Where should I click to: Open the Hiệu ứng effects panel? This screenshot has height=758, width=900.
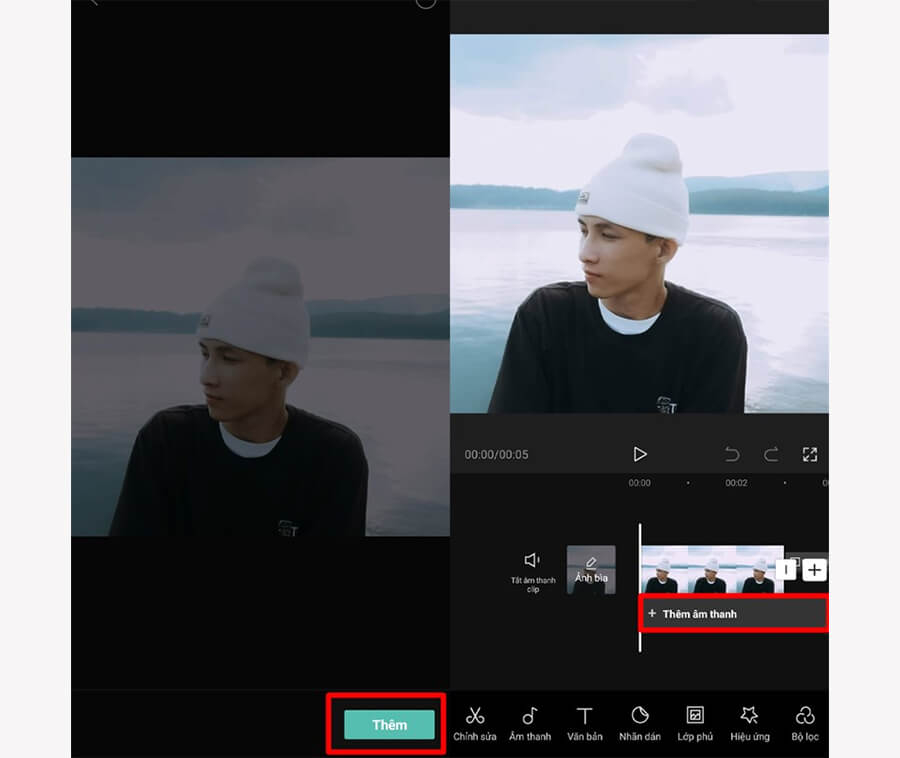tap(751, 722)
